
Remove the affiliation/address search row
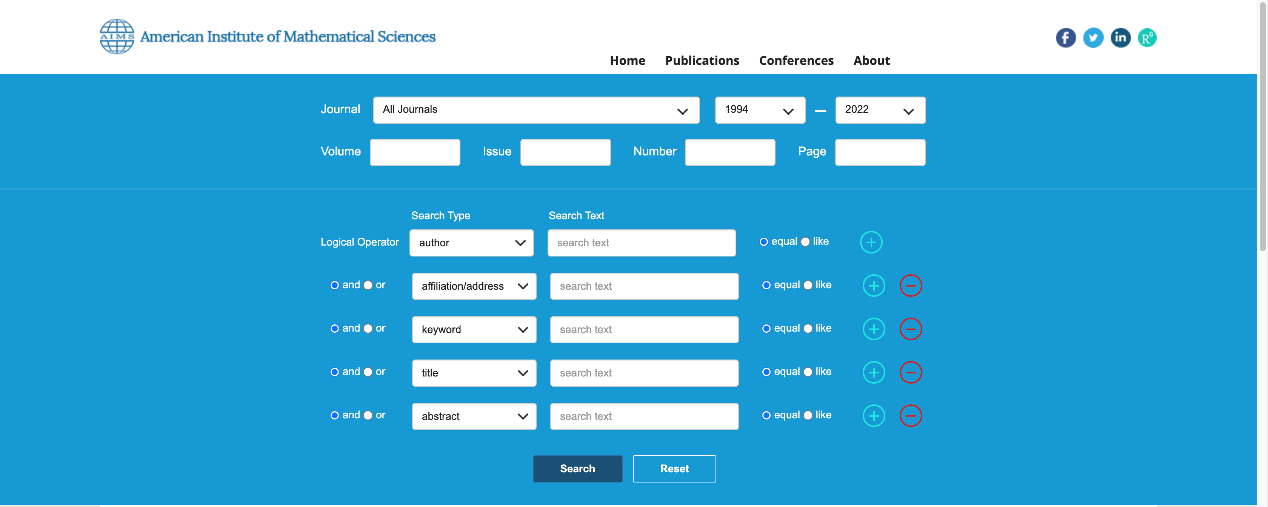(910, 286)
